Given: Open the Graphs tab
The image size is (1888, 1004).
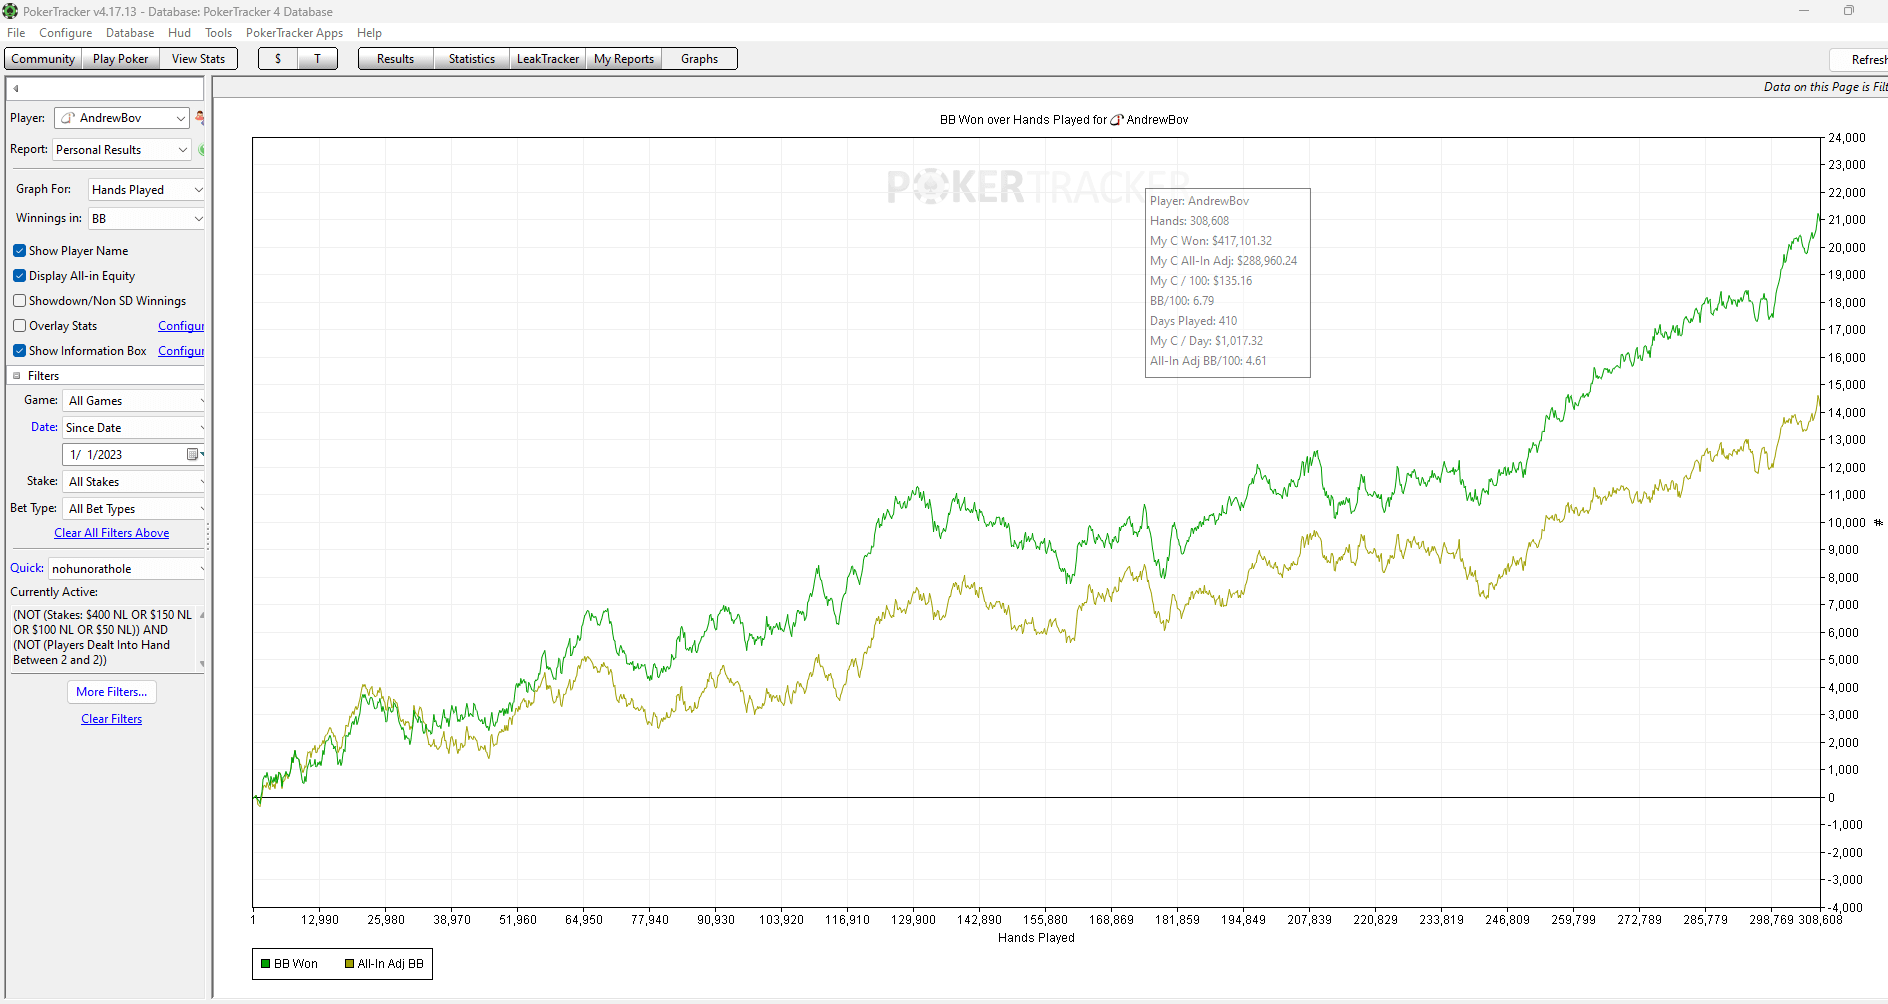Looking at the screenshot, I should tap(700, 59).
